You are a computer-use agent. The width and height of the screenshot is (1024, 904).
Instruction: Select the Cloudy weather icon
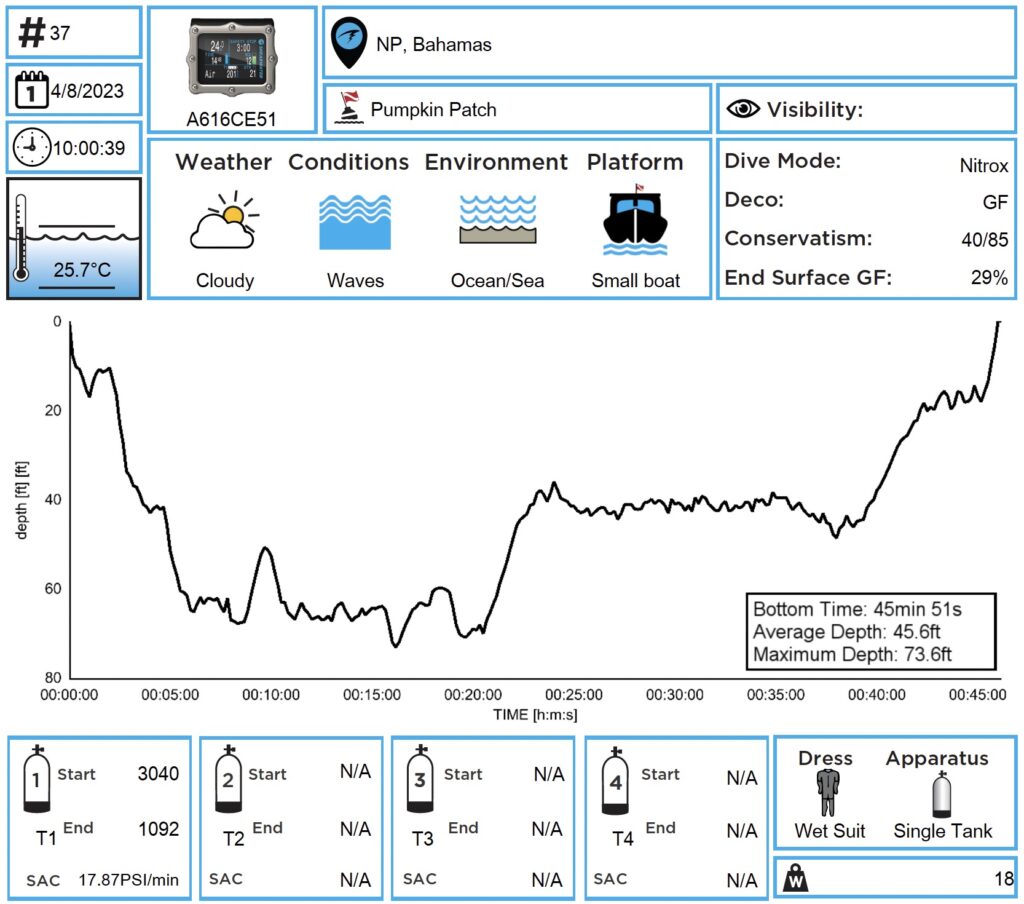click(225, 222)
